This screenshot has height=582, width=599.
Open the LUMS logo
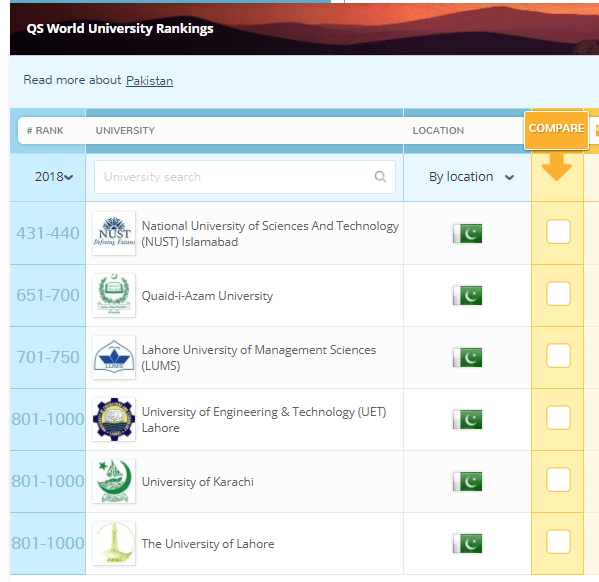point(114,357)
